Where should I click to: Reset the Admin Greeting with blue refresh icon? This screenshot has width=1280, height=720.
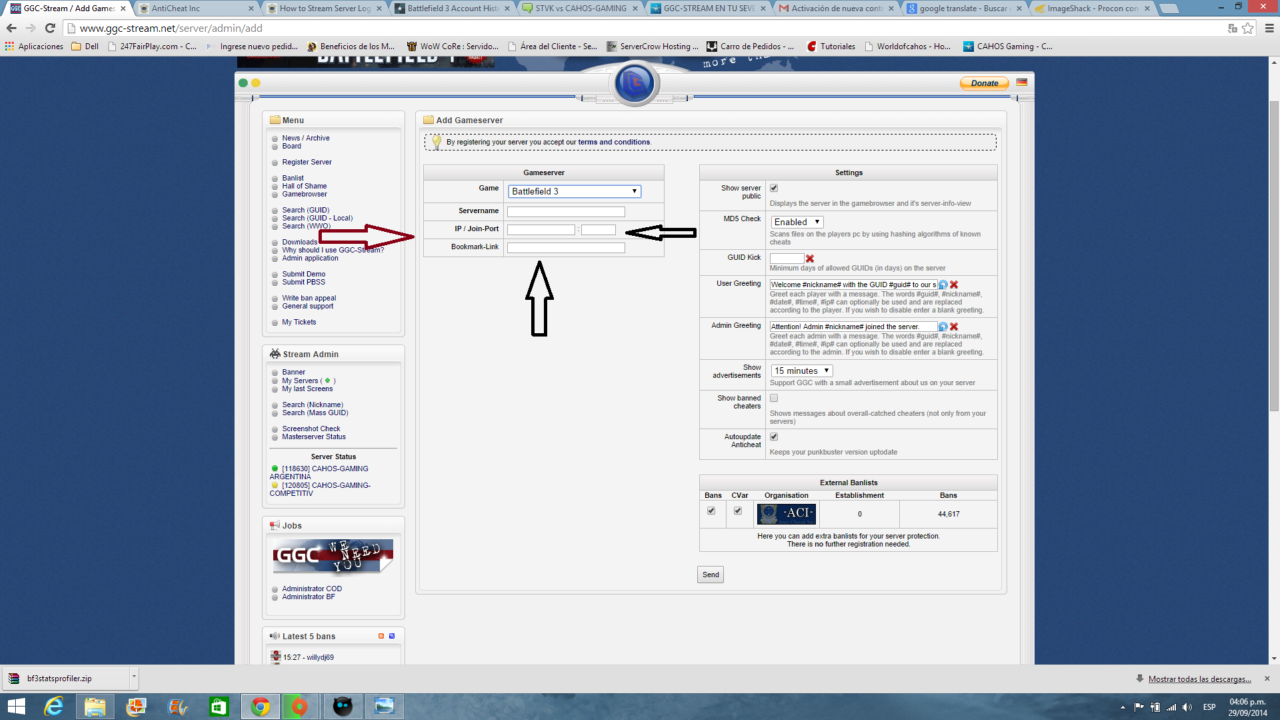[943, 327]
